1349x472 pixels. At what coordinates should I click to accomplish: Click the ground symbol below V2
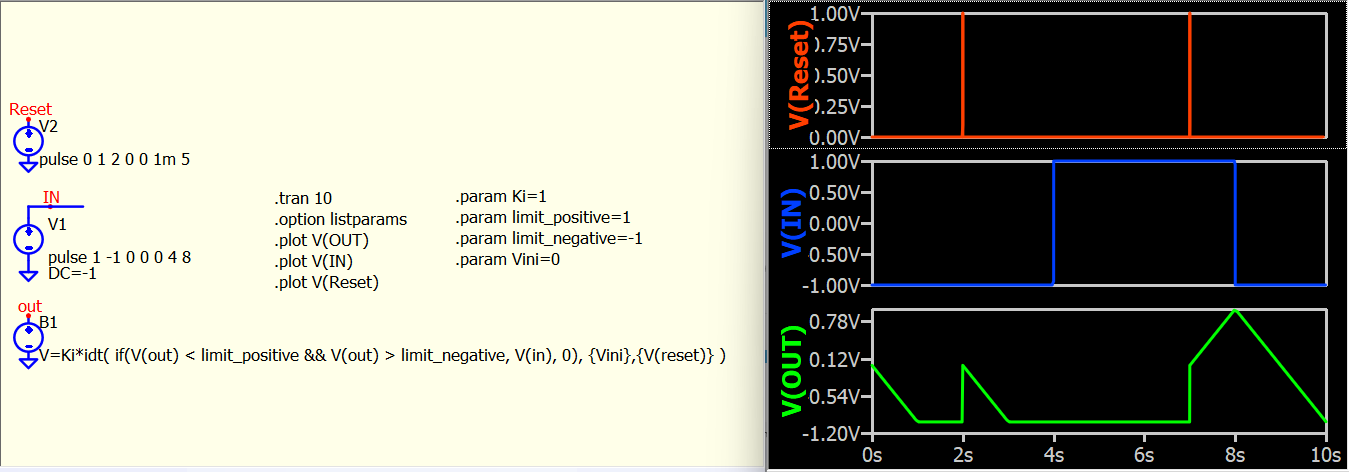(x=28, y=166)
